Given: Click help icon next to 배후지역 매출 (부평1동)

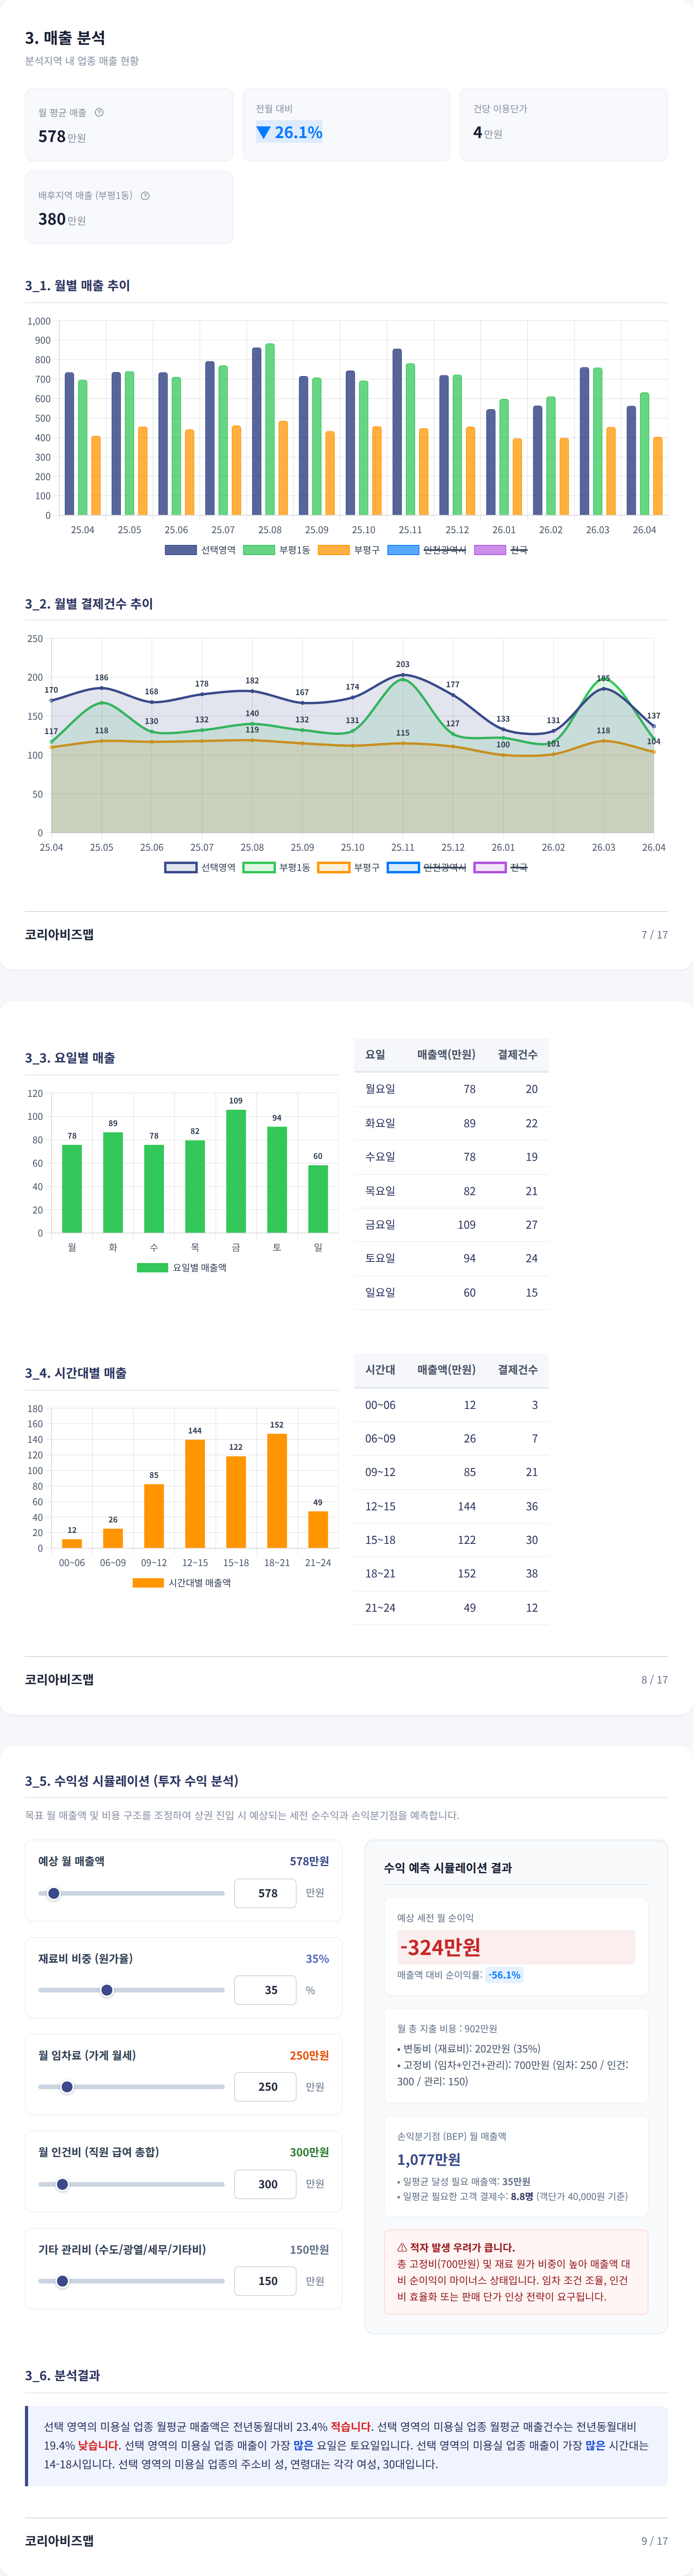Looking at the screenshot, I should click(x=145, y=195).
